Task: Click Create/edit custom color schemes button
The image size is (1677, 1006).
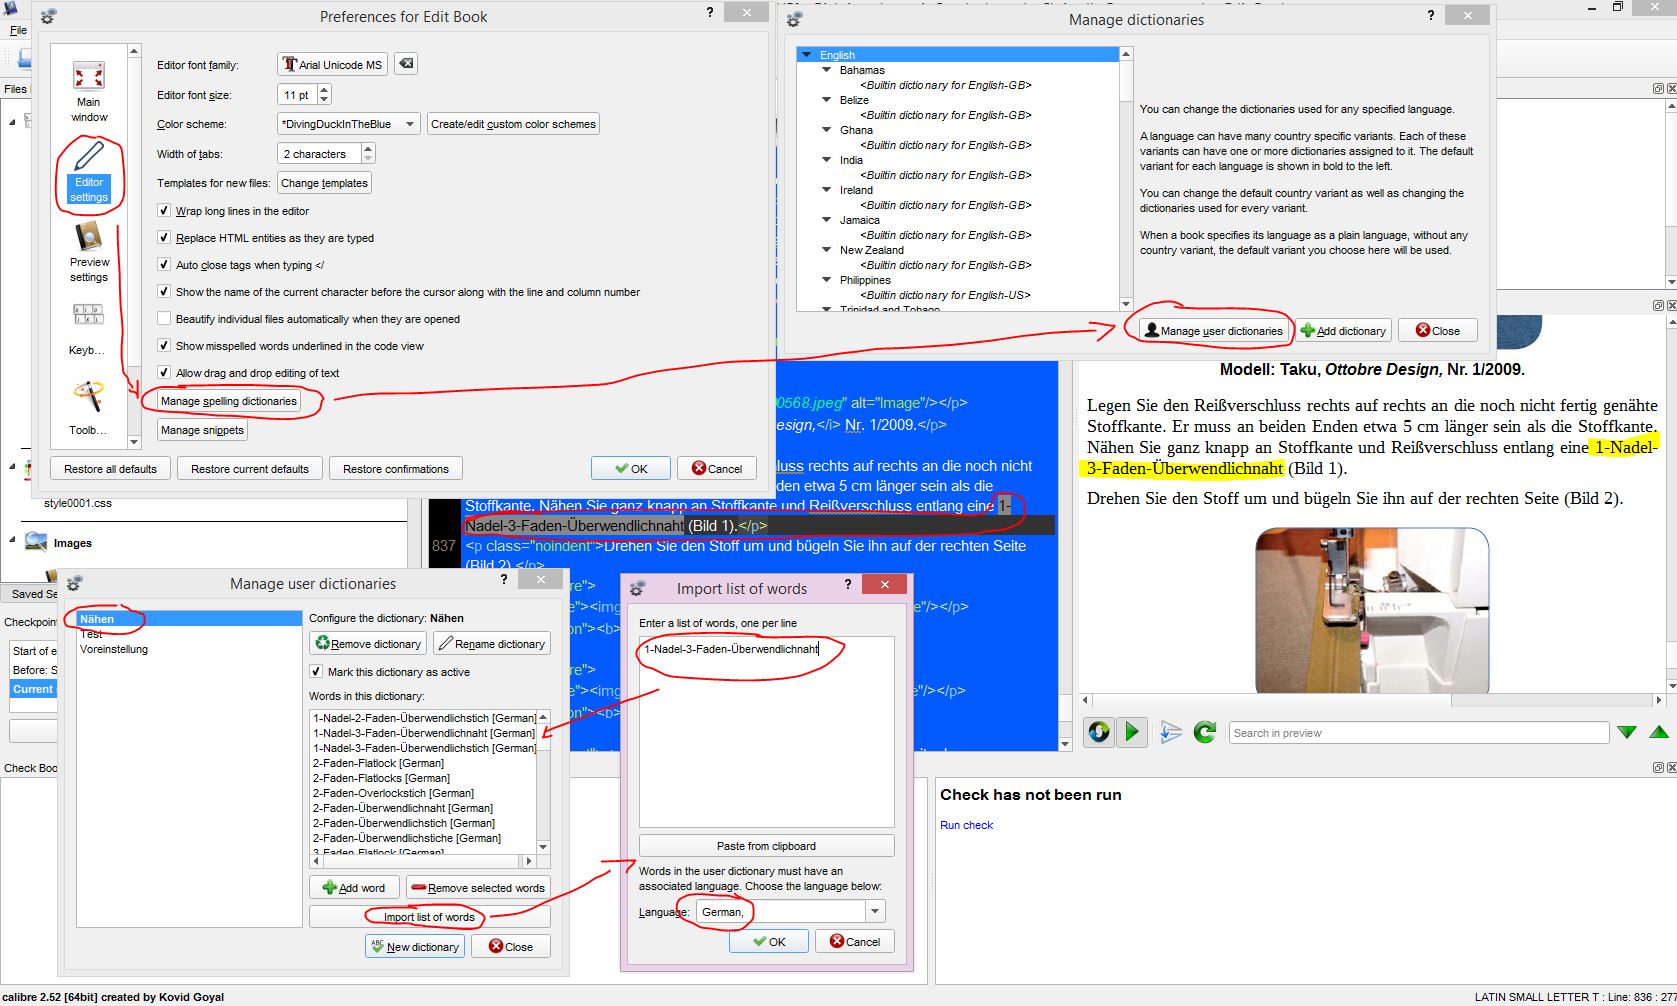Action: tap(513, 124)
